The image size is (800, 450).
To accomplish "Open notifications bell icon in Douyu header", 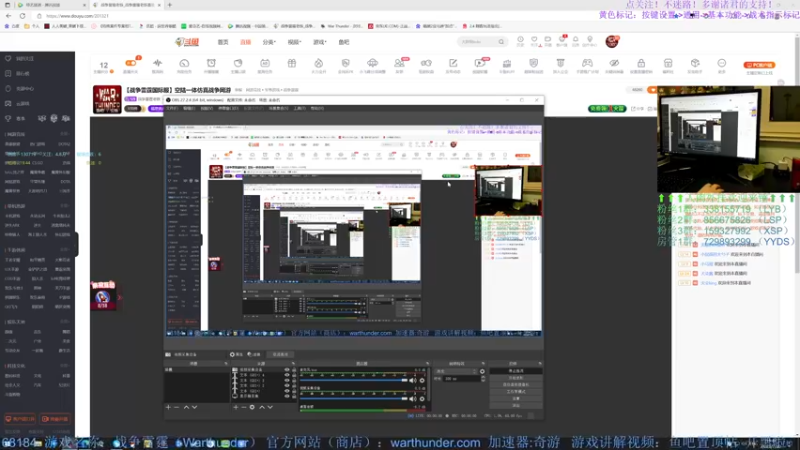I will pyautogui.click(x=576, y=39).
